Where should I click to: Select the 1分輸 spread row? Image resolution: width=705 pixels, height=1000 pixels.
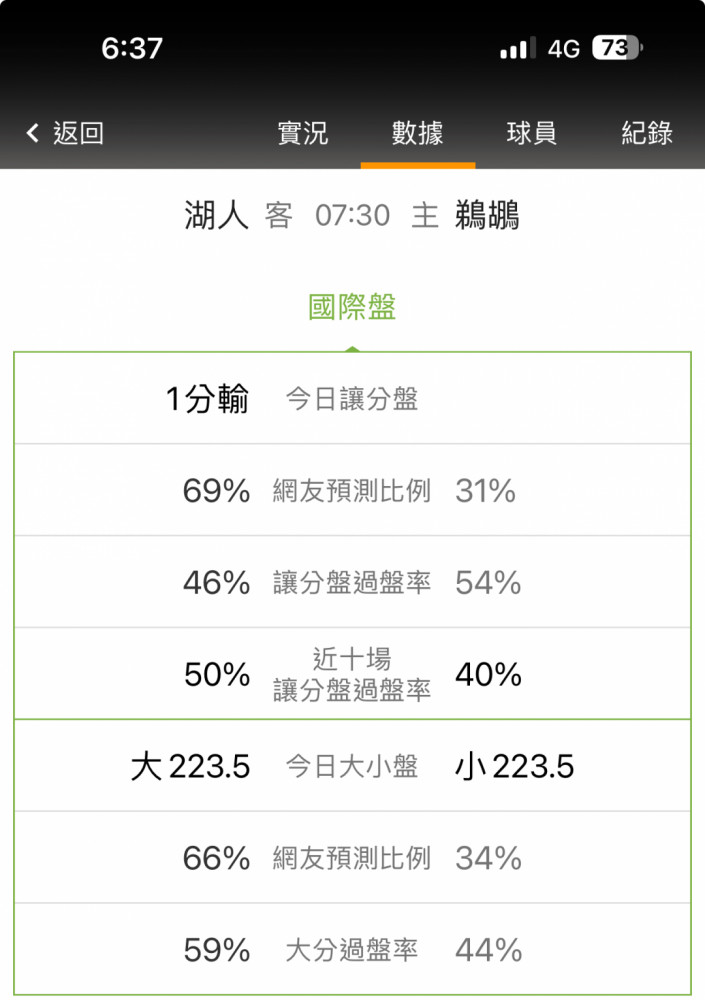(x=352, y=398)
